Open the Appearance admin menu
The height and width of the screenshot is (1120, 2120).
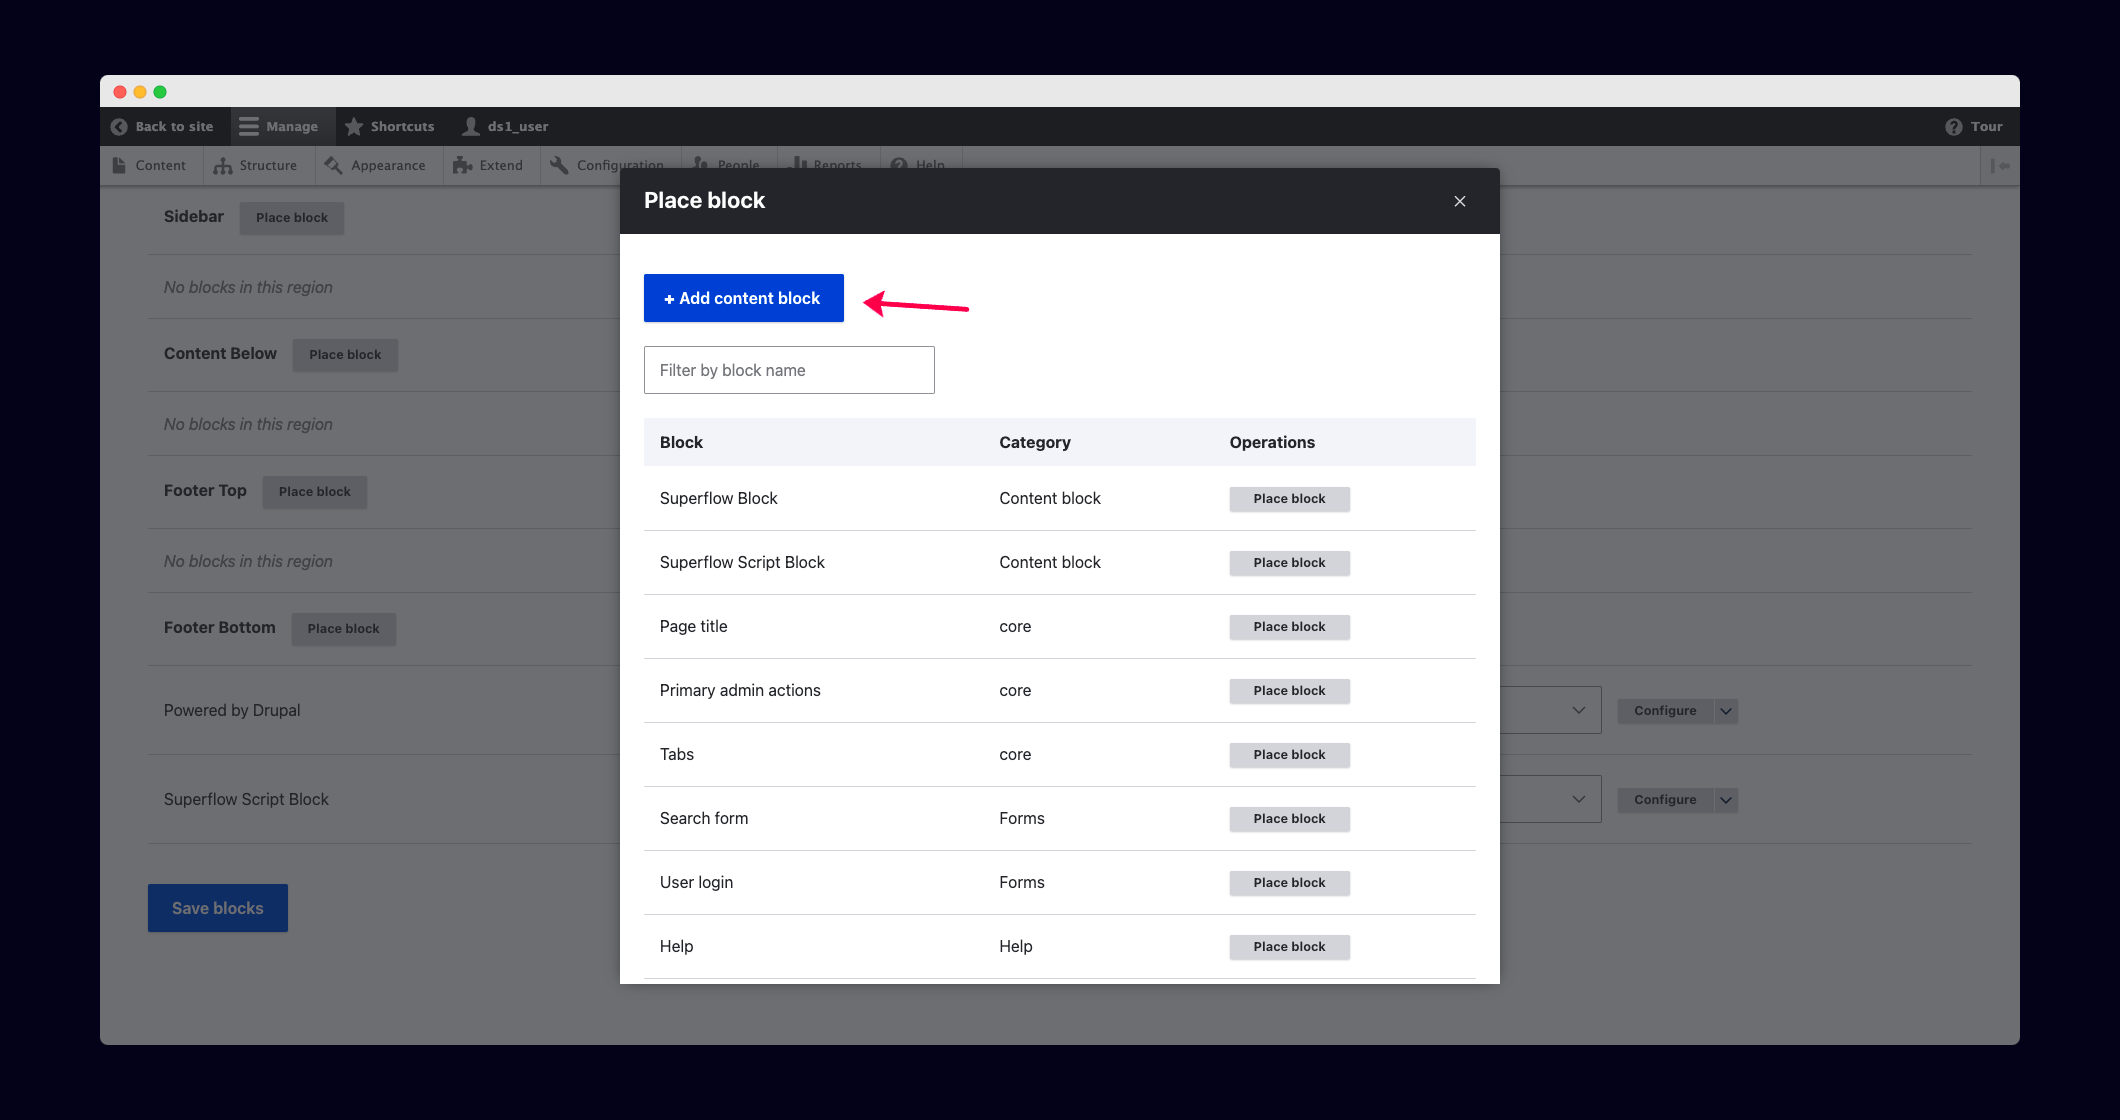click(375, 166)
